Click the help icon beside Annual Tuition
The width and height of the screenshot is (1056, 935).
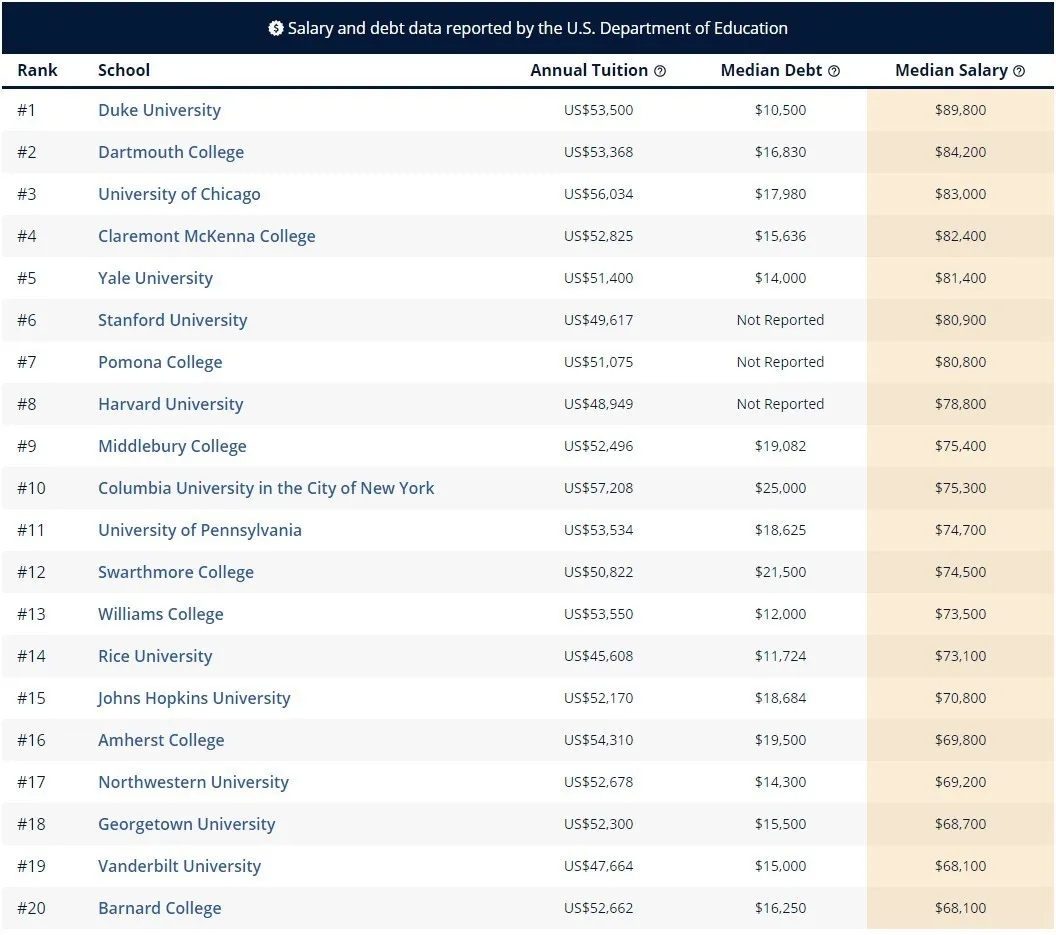[x=660, y=71]
